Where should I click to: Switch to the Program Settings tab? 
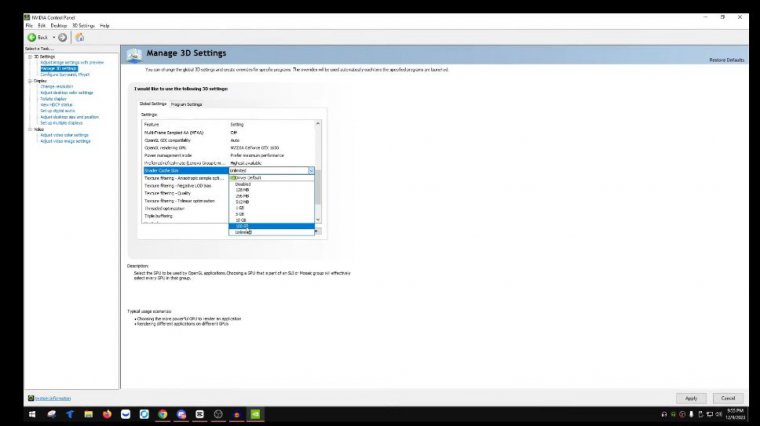coord(186,104)
